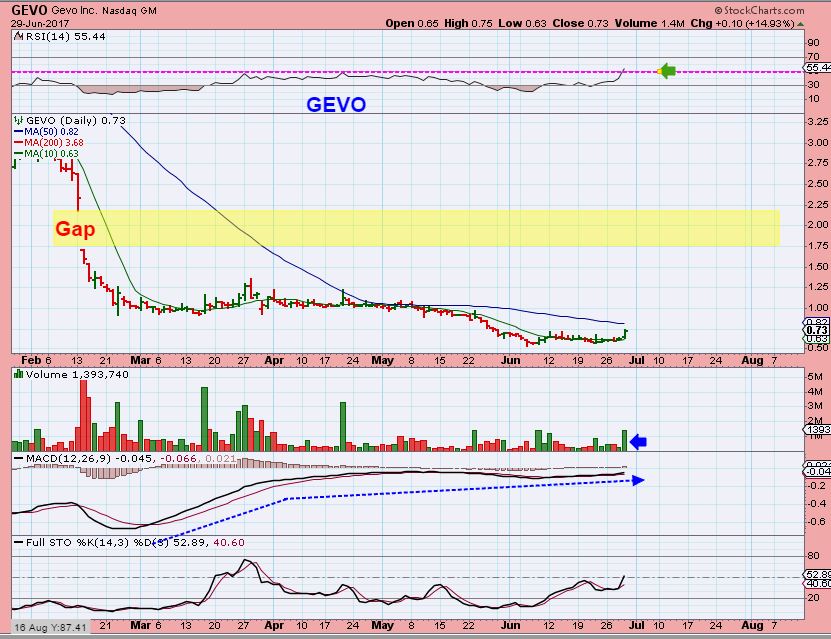Click the bold 0.73 price tag on axis
The width and height of the screenshot is (831, 639).
pyautogui.click(x=818, y=330)
